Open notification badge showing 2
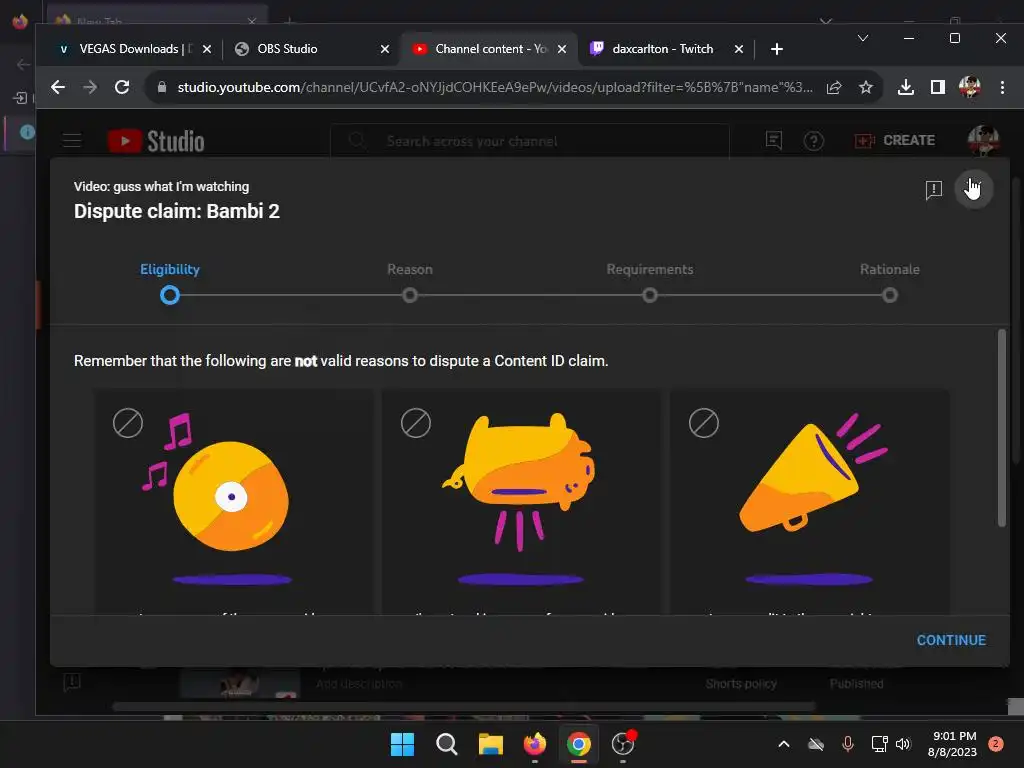Image resolution: width=1024 pixels, height=768 pixels. click(x=996, y=744)
